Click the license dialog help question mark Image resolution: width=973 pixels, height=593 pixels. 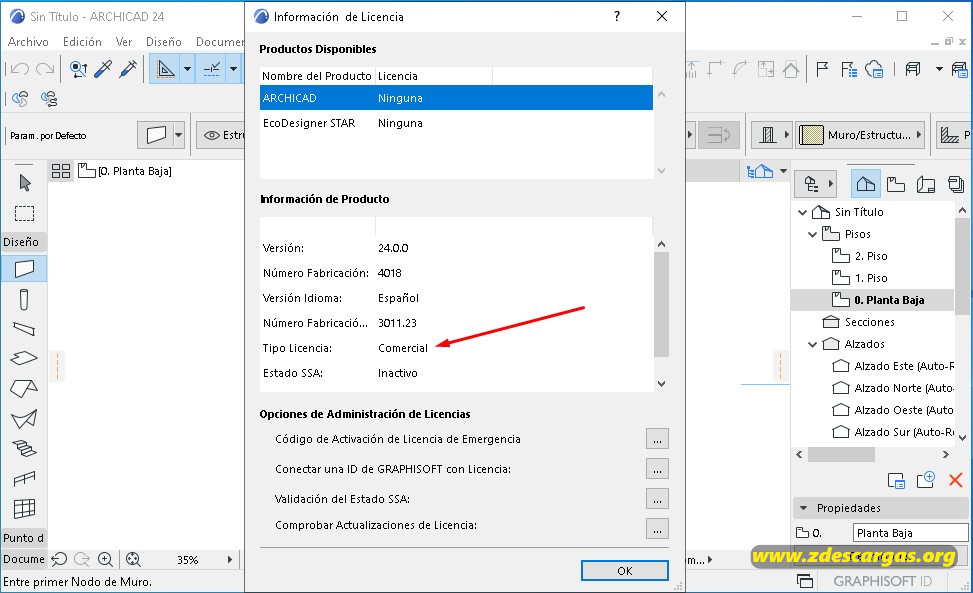(617, 17)
